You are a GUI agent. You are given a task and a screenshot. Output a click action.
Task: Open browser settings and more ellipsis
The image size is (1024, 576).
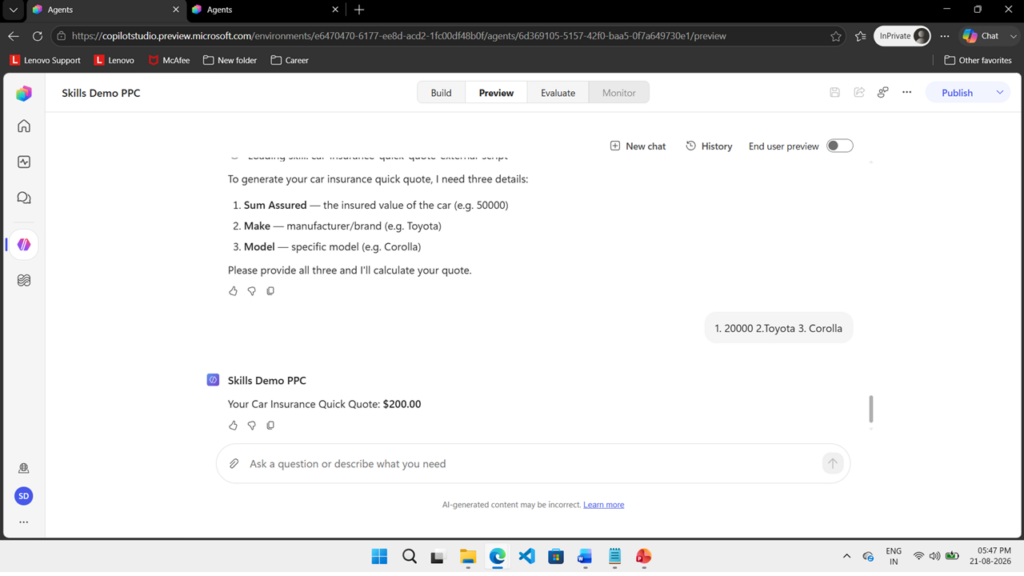[944, 36]
